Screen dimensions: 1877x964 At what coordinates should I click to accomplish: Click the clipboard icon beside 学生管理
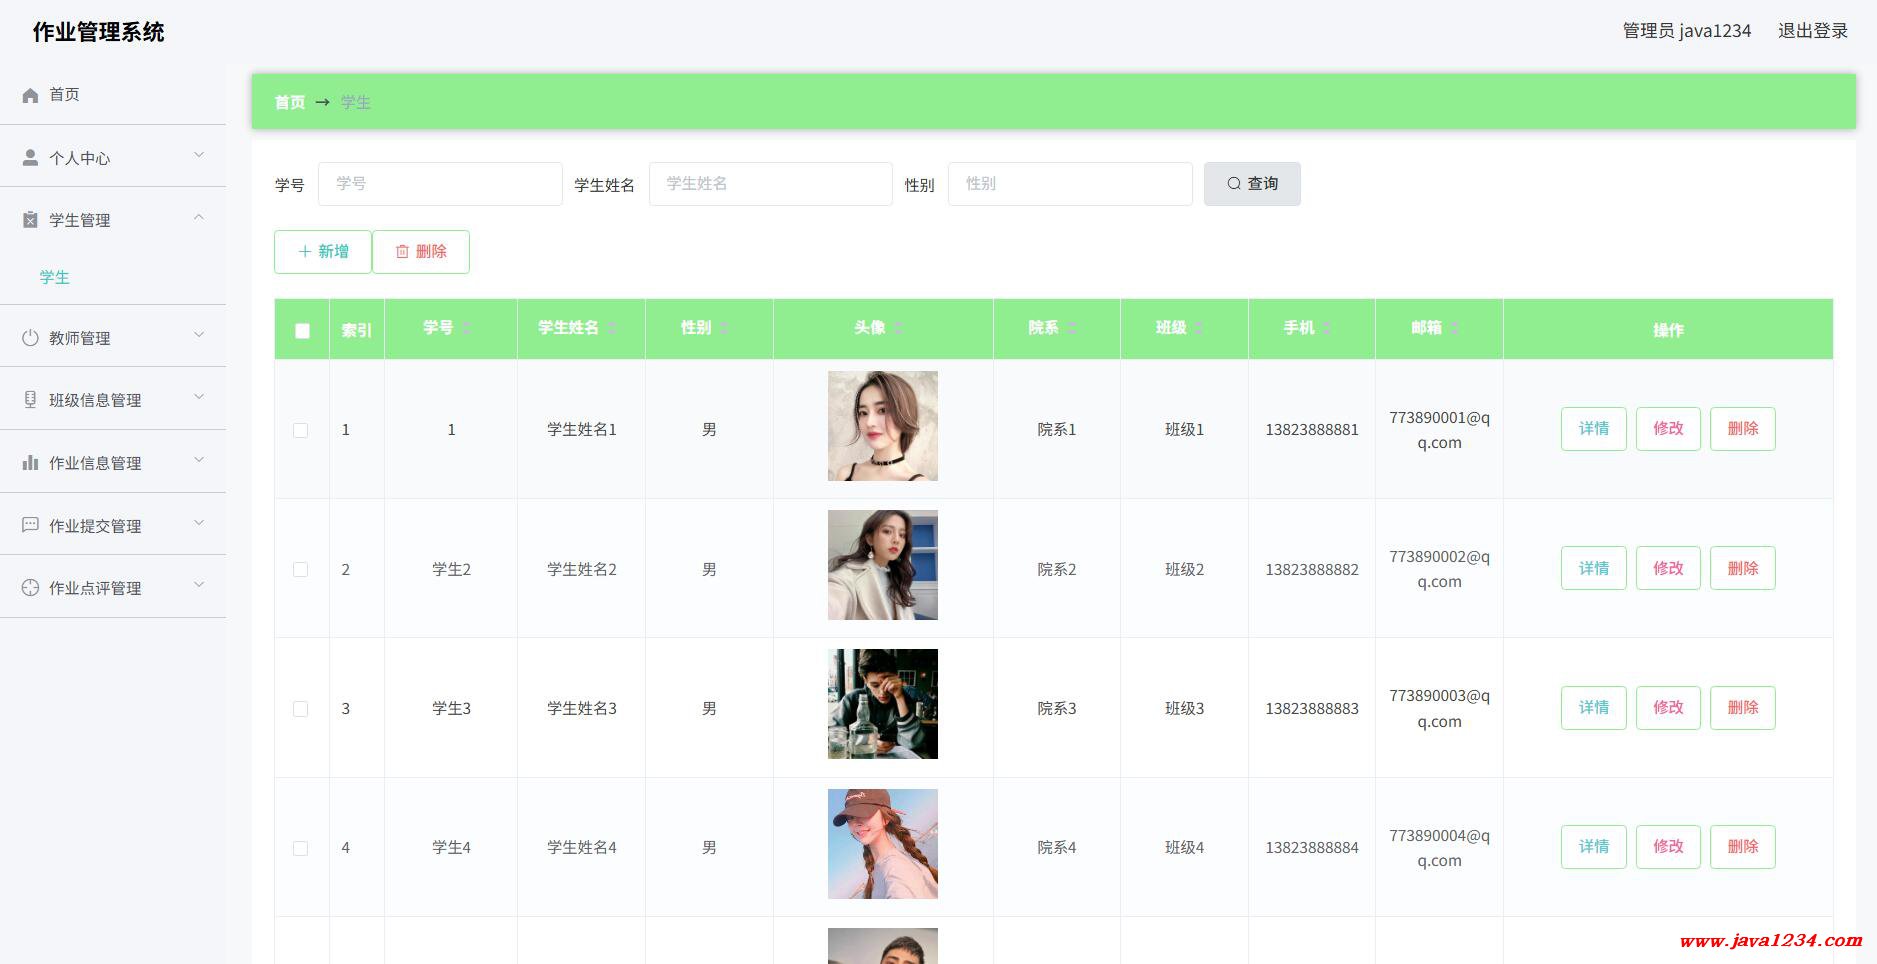pyautogui.click(x=30, y=220)
